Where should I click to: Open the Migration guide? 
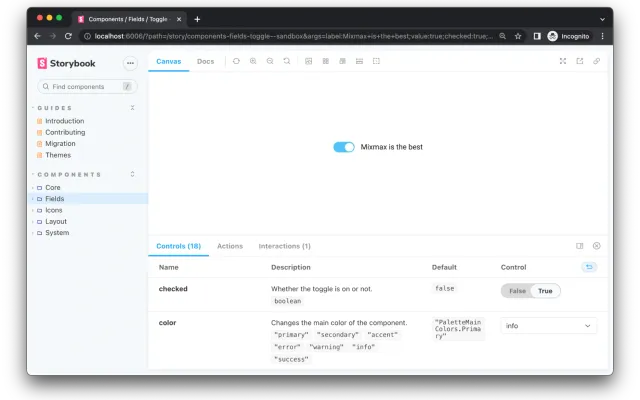coord(60,144)
